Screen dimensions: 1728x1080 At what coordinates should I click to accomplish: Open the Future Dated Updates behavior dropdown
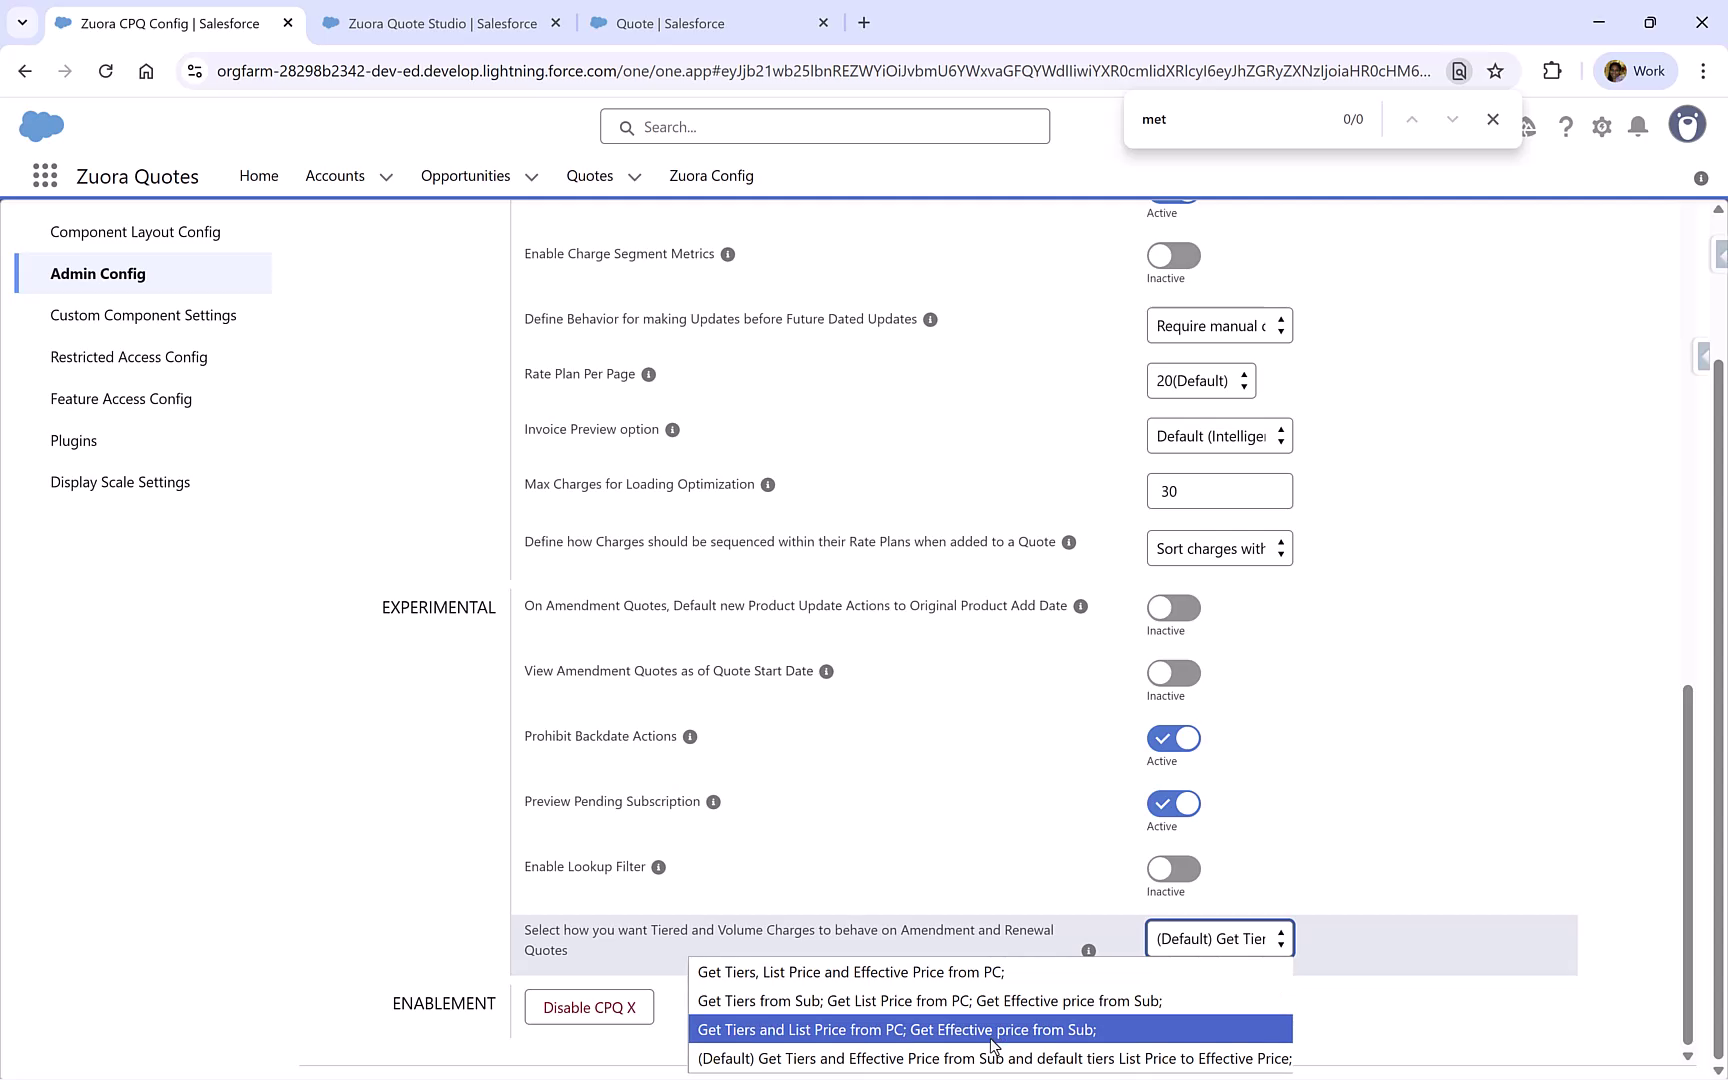click(x=1219, y=325)
